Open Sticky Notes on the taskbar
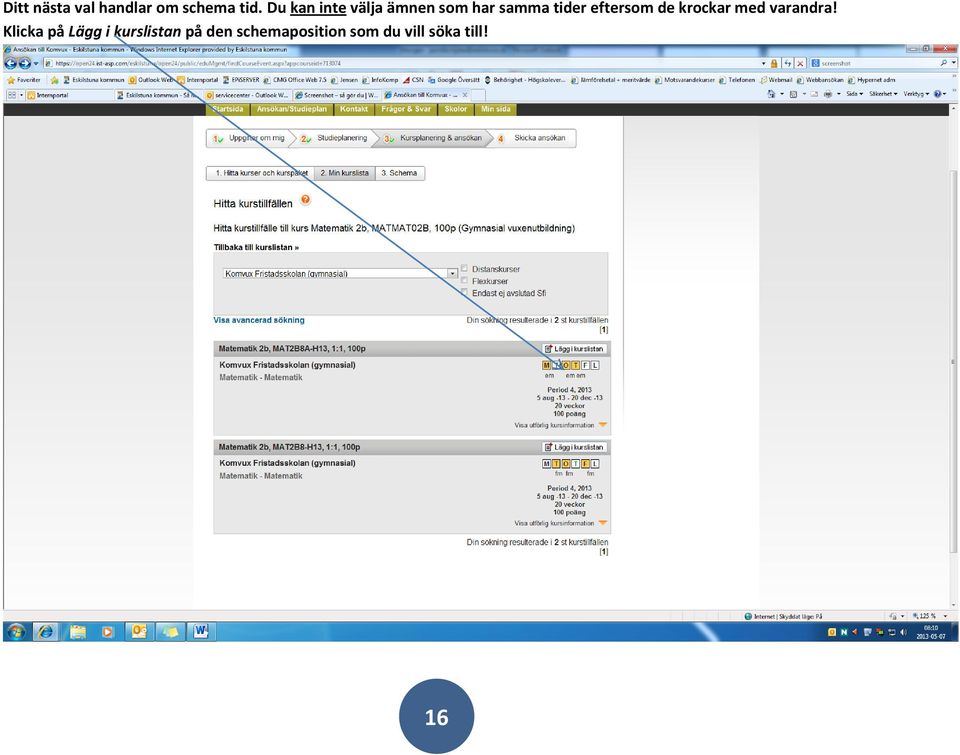This screenshot has height=755, width=960. pyautogui.click(x=170, y=631)
